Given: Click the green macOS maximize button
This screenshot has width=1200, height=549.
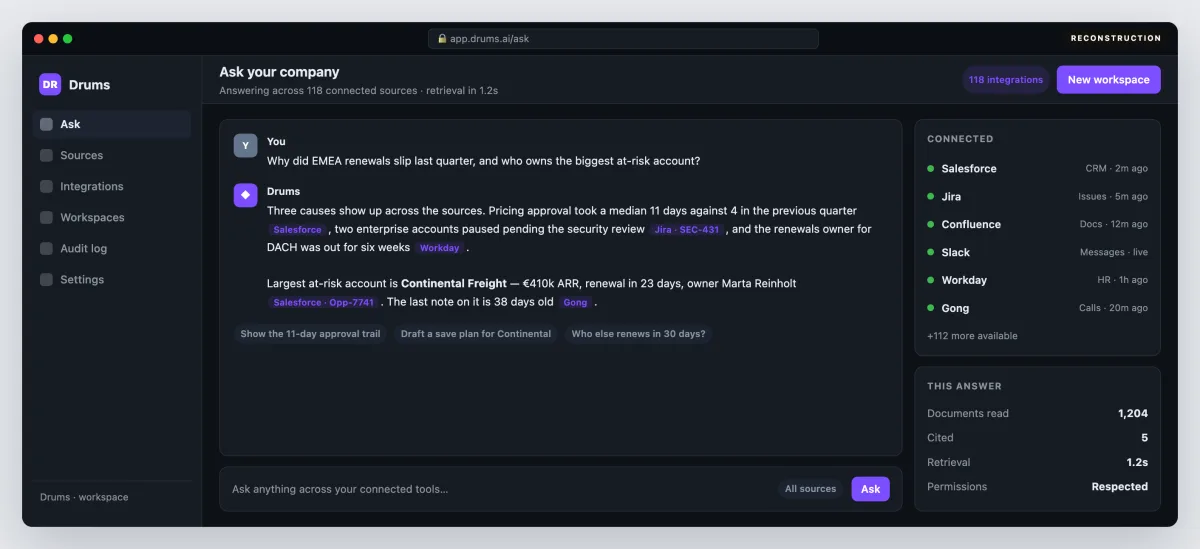Looking at the screenshot, I should (x=68, y=39).
